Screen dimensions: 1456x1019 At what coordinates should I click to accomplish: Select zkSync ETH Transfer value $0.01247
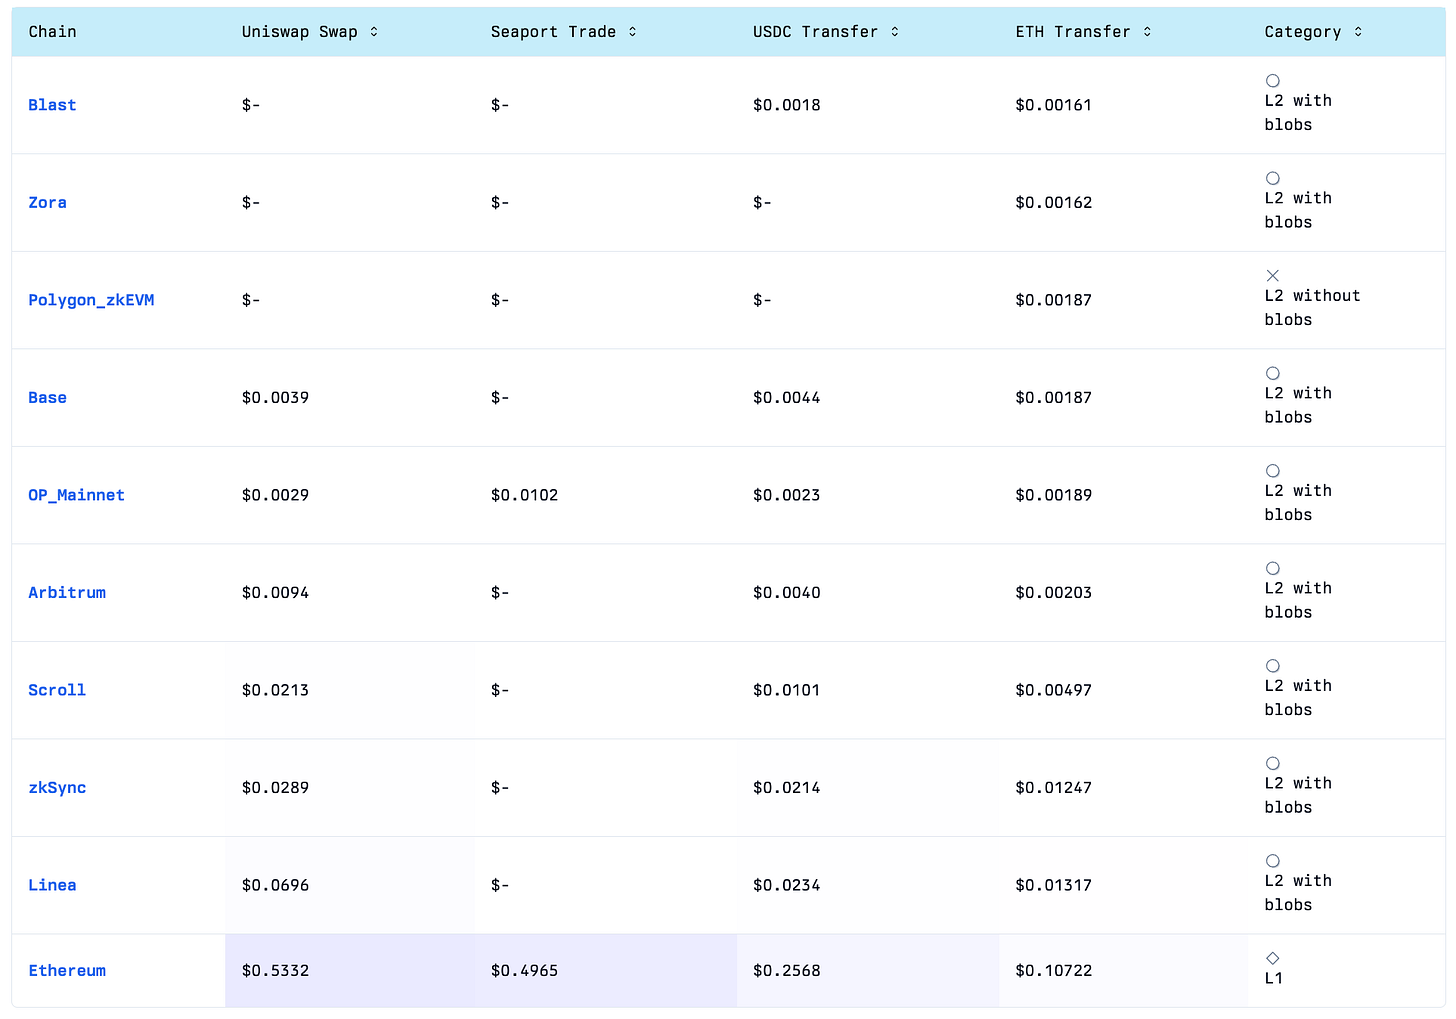[1053, 787]
